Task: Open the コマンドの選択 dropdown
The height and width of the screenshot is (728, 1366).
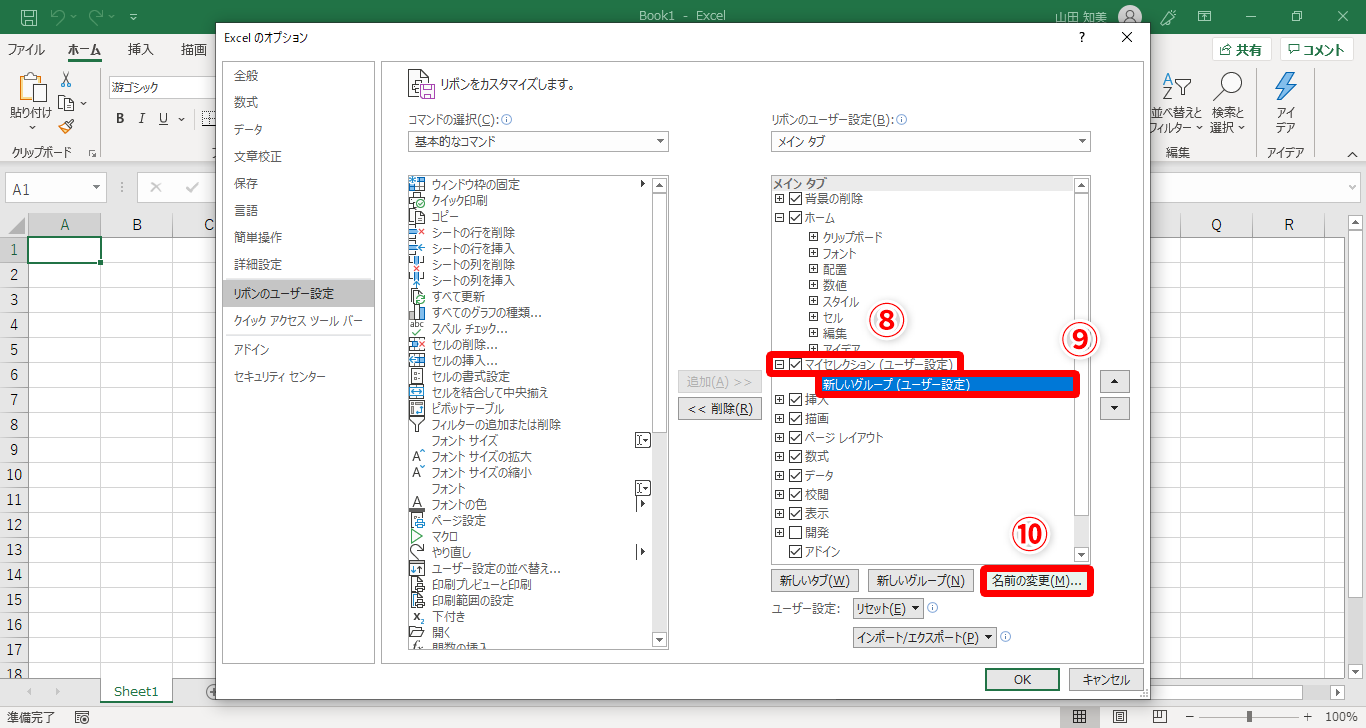Action: (539, 142)
